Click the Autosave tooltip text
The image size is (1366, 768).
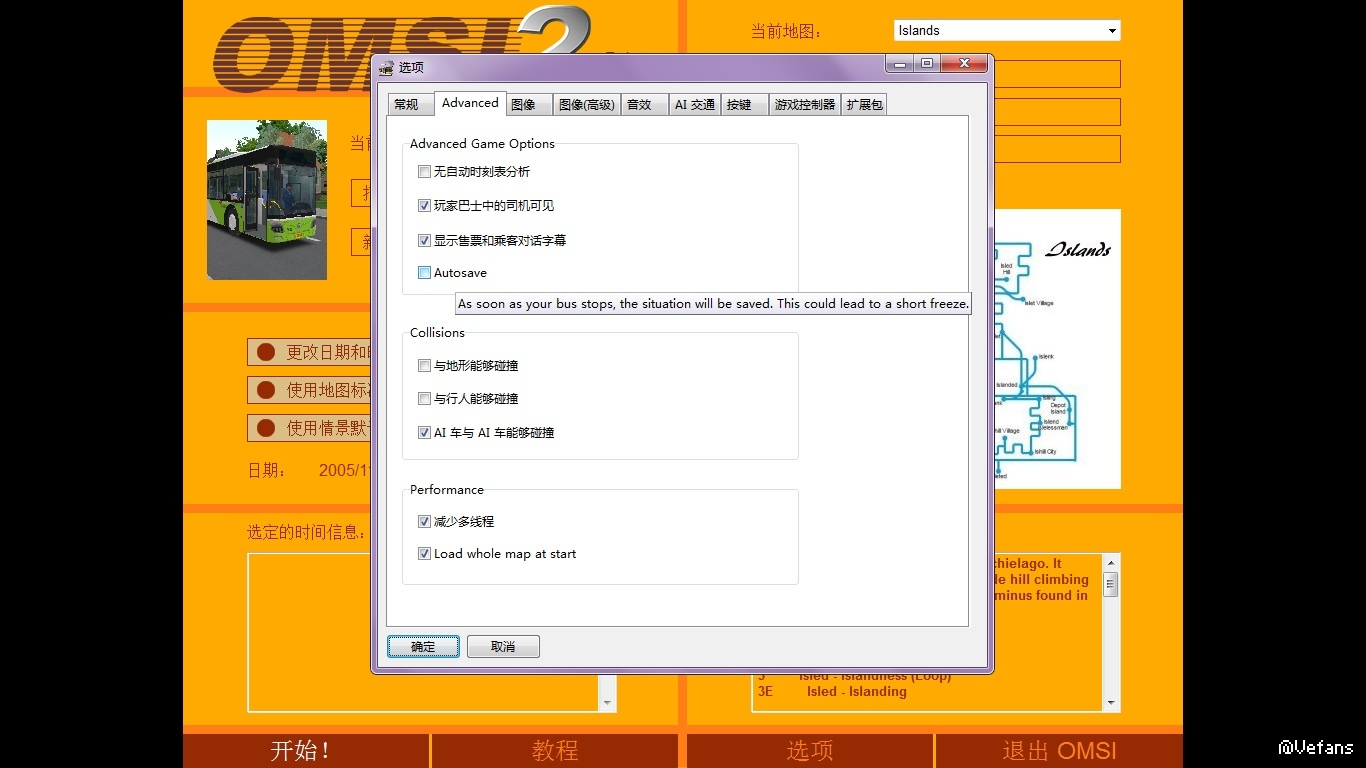point(713,304)
